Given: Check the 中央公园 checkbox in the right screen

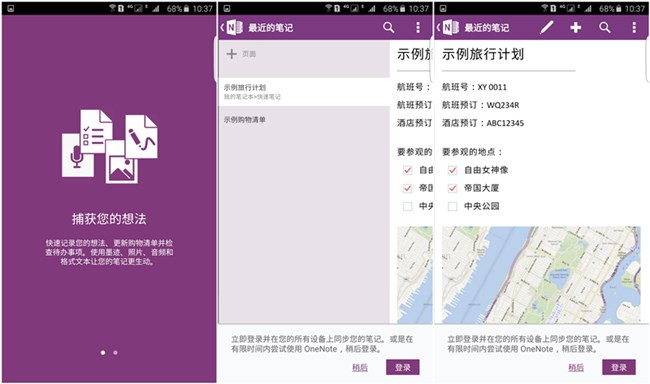Looking at the screenshot, I should (x=453, y=206).
